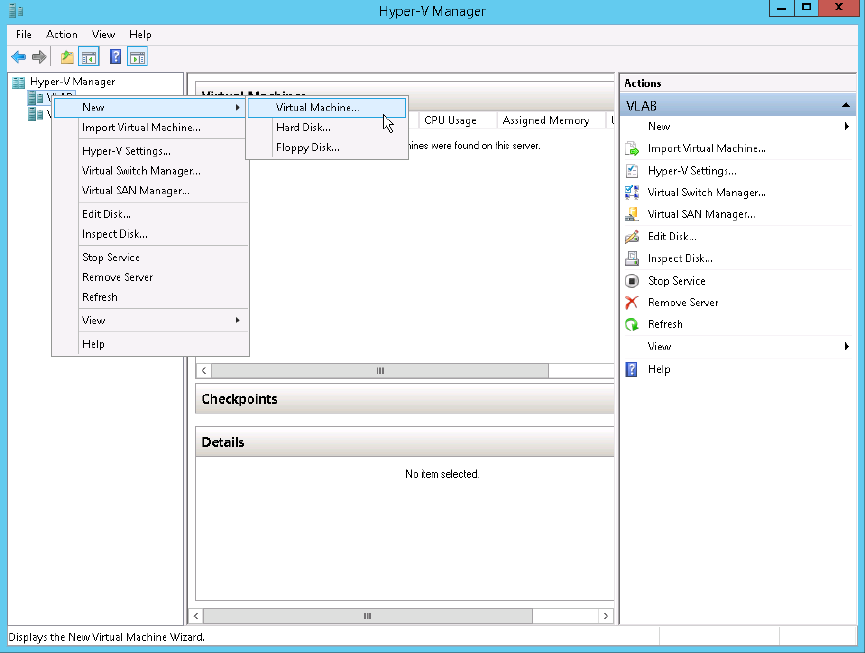The height and width of the screenshot is (653, 865).
Task: Click the Stop Service icon in Actions pane
Action: coord(632,281)
